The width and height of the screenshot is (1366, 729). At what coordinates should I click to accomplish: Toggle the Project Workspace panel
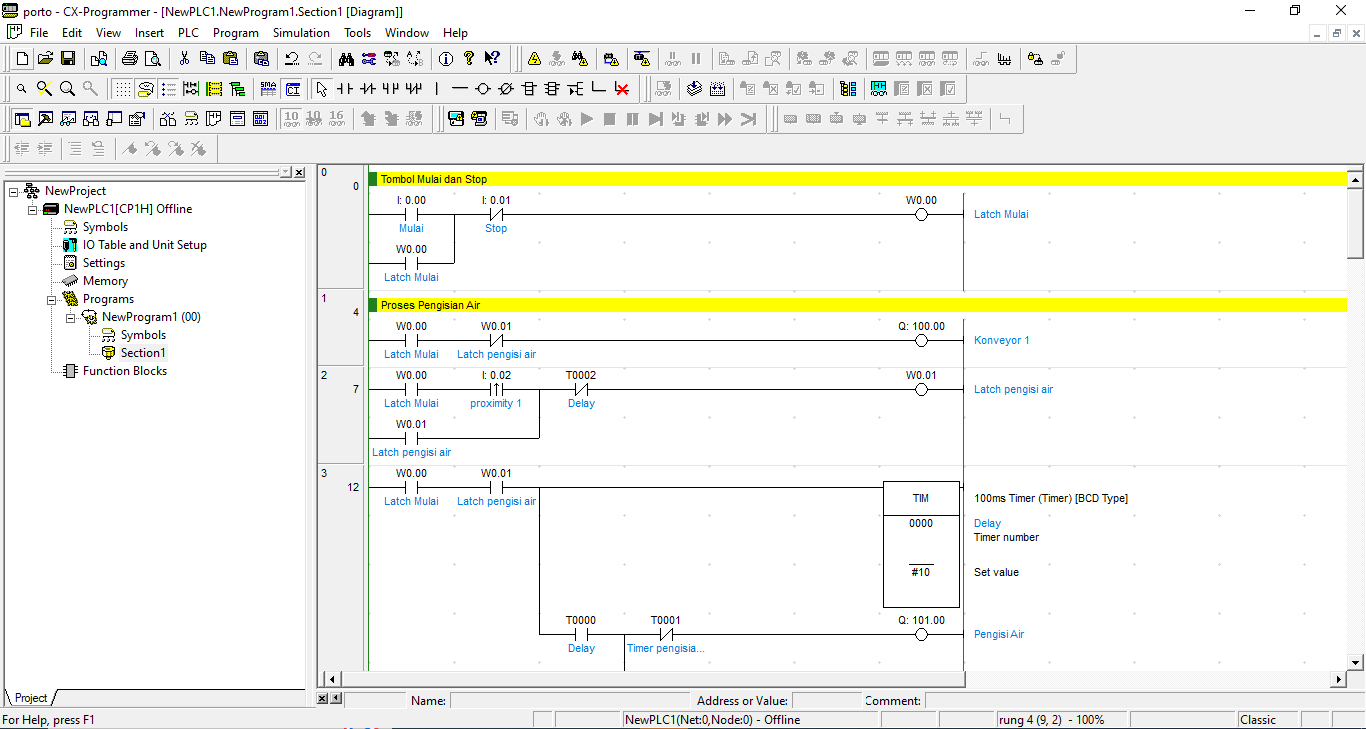[x=22, y=119]
